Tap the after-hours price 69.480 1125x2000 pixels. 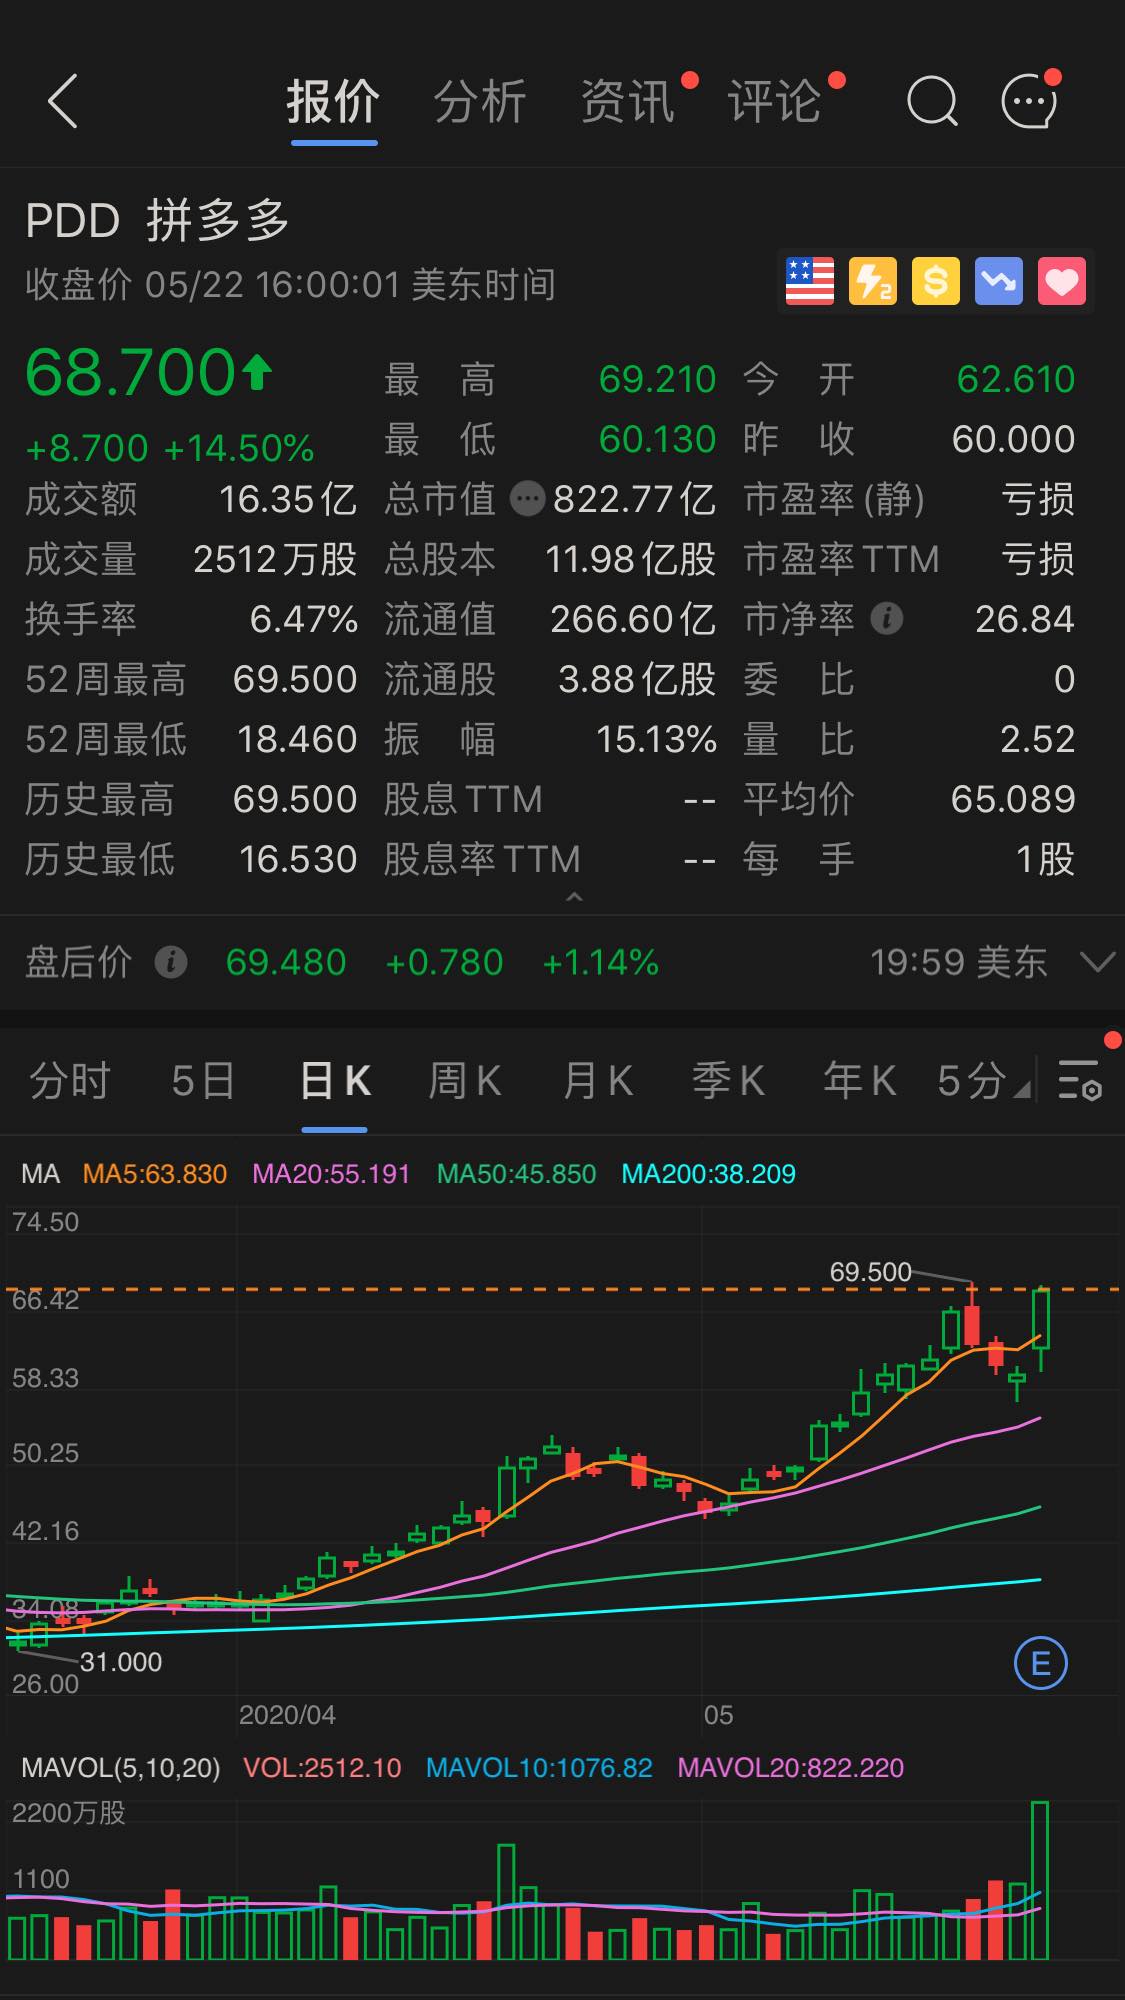(x=286, y=962)
